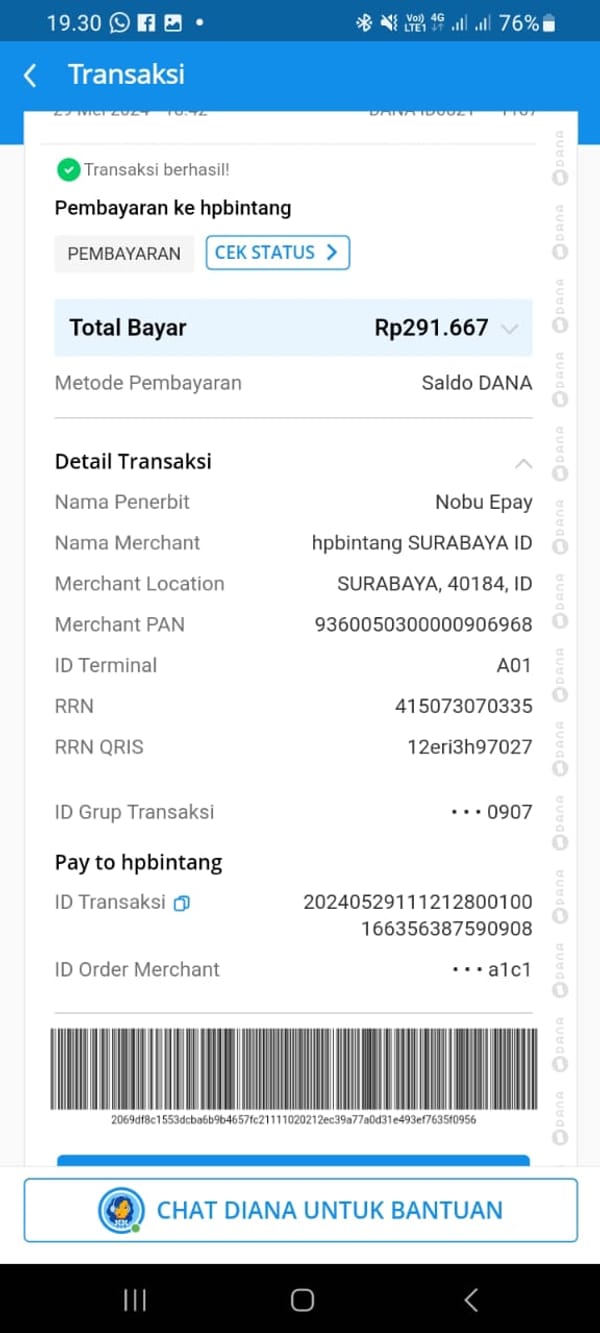Tap the Merchant PAN number
600x1333 pixels.
423,625
